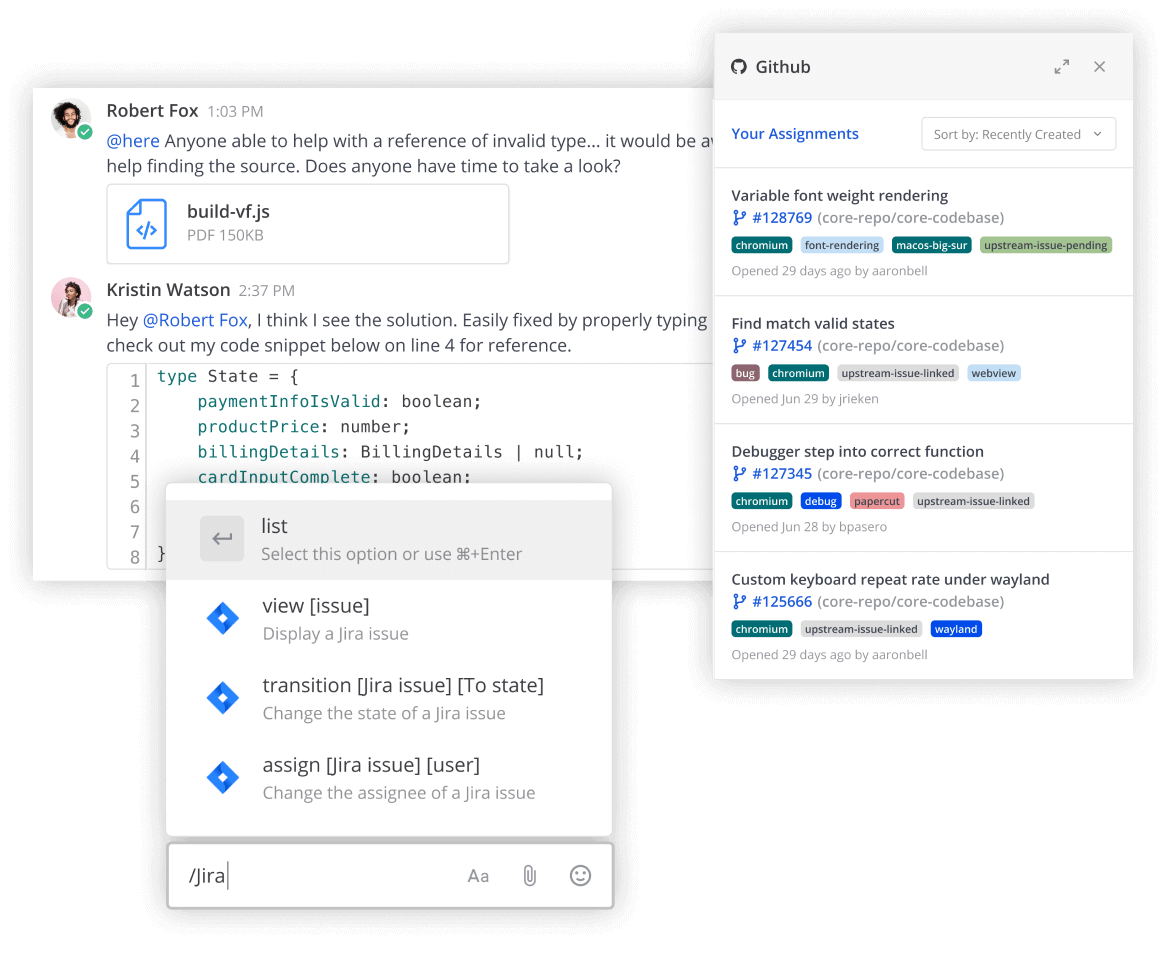Attach a file with paperclip icon
1167x978 pixels.
click(x=529, y=876)
